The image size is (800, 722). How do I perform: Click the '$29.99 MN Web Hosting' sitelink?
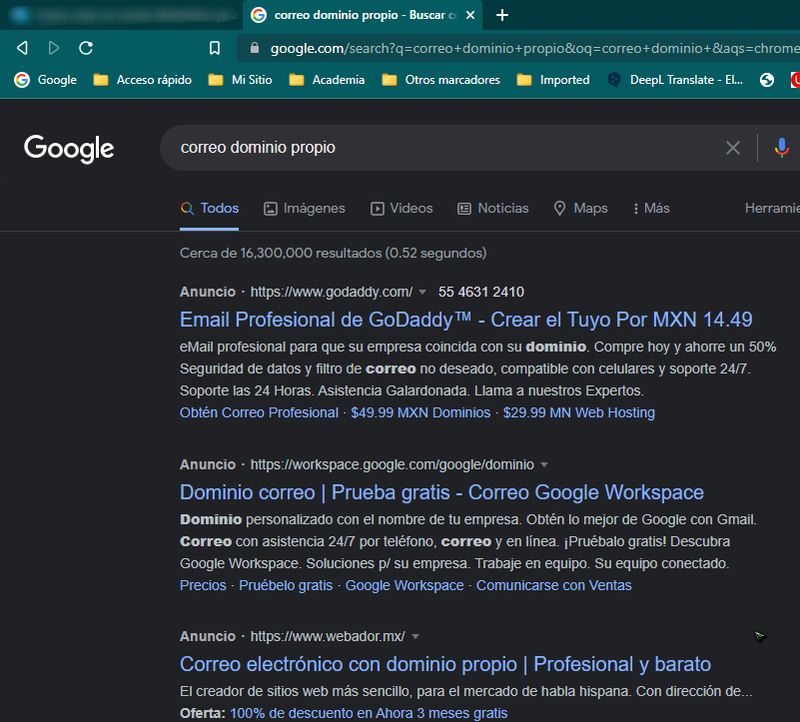pos(579,413)
